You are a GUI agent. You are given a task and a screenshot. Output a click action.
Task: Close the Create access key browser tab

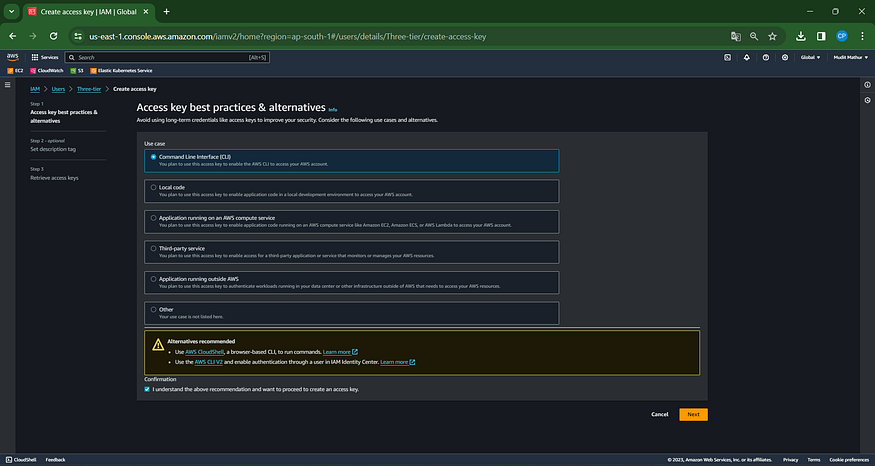[x=146, y=12]
